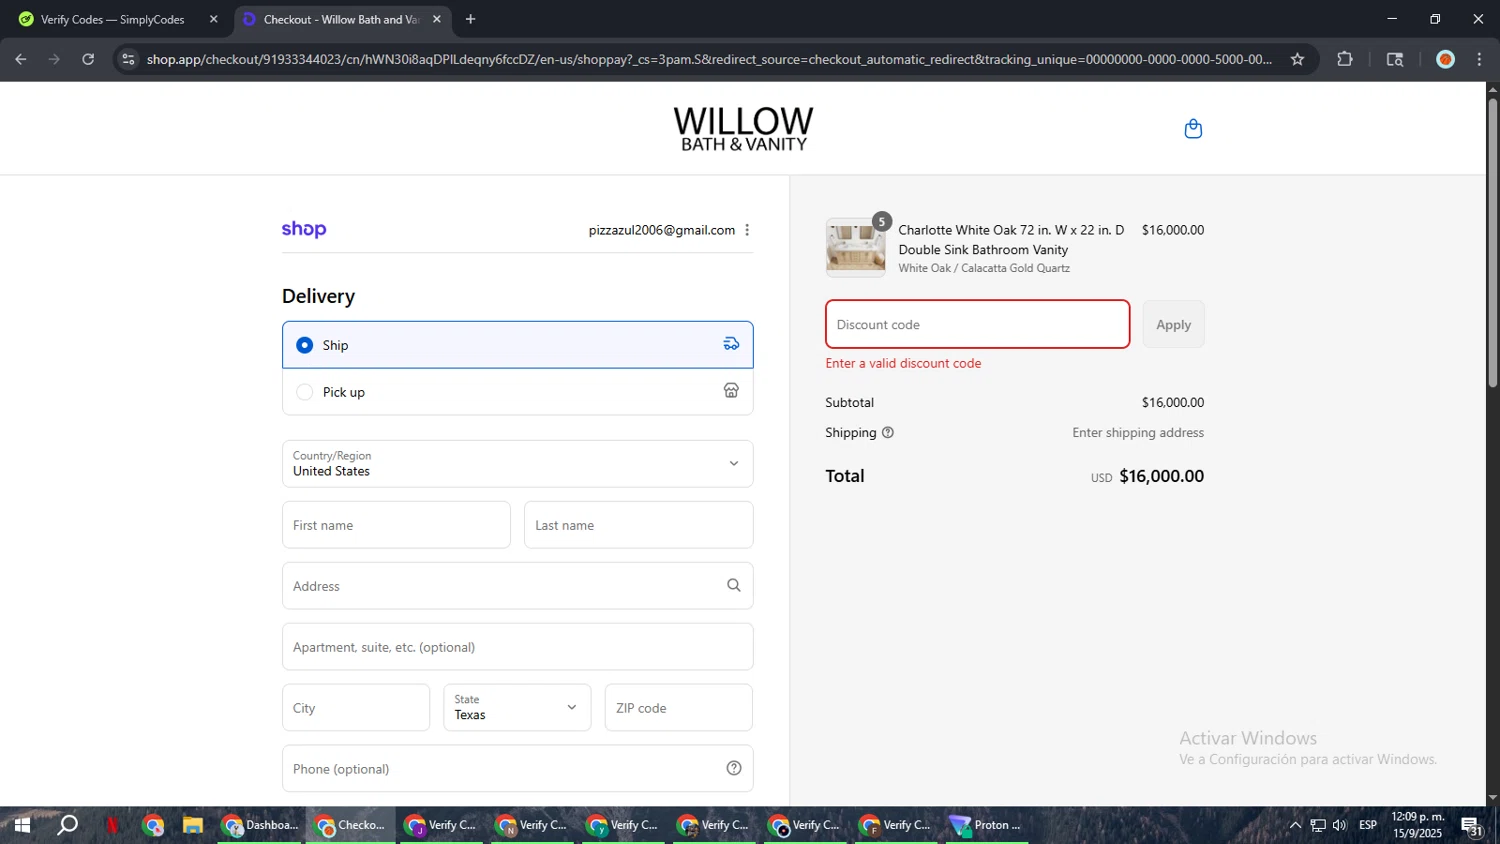Open the shopping bag cart icon
Viewport: 1500px width, 844px height.
(x=1193, y=129)
